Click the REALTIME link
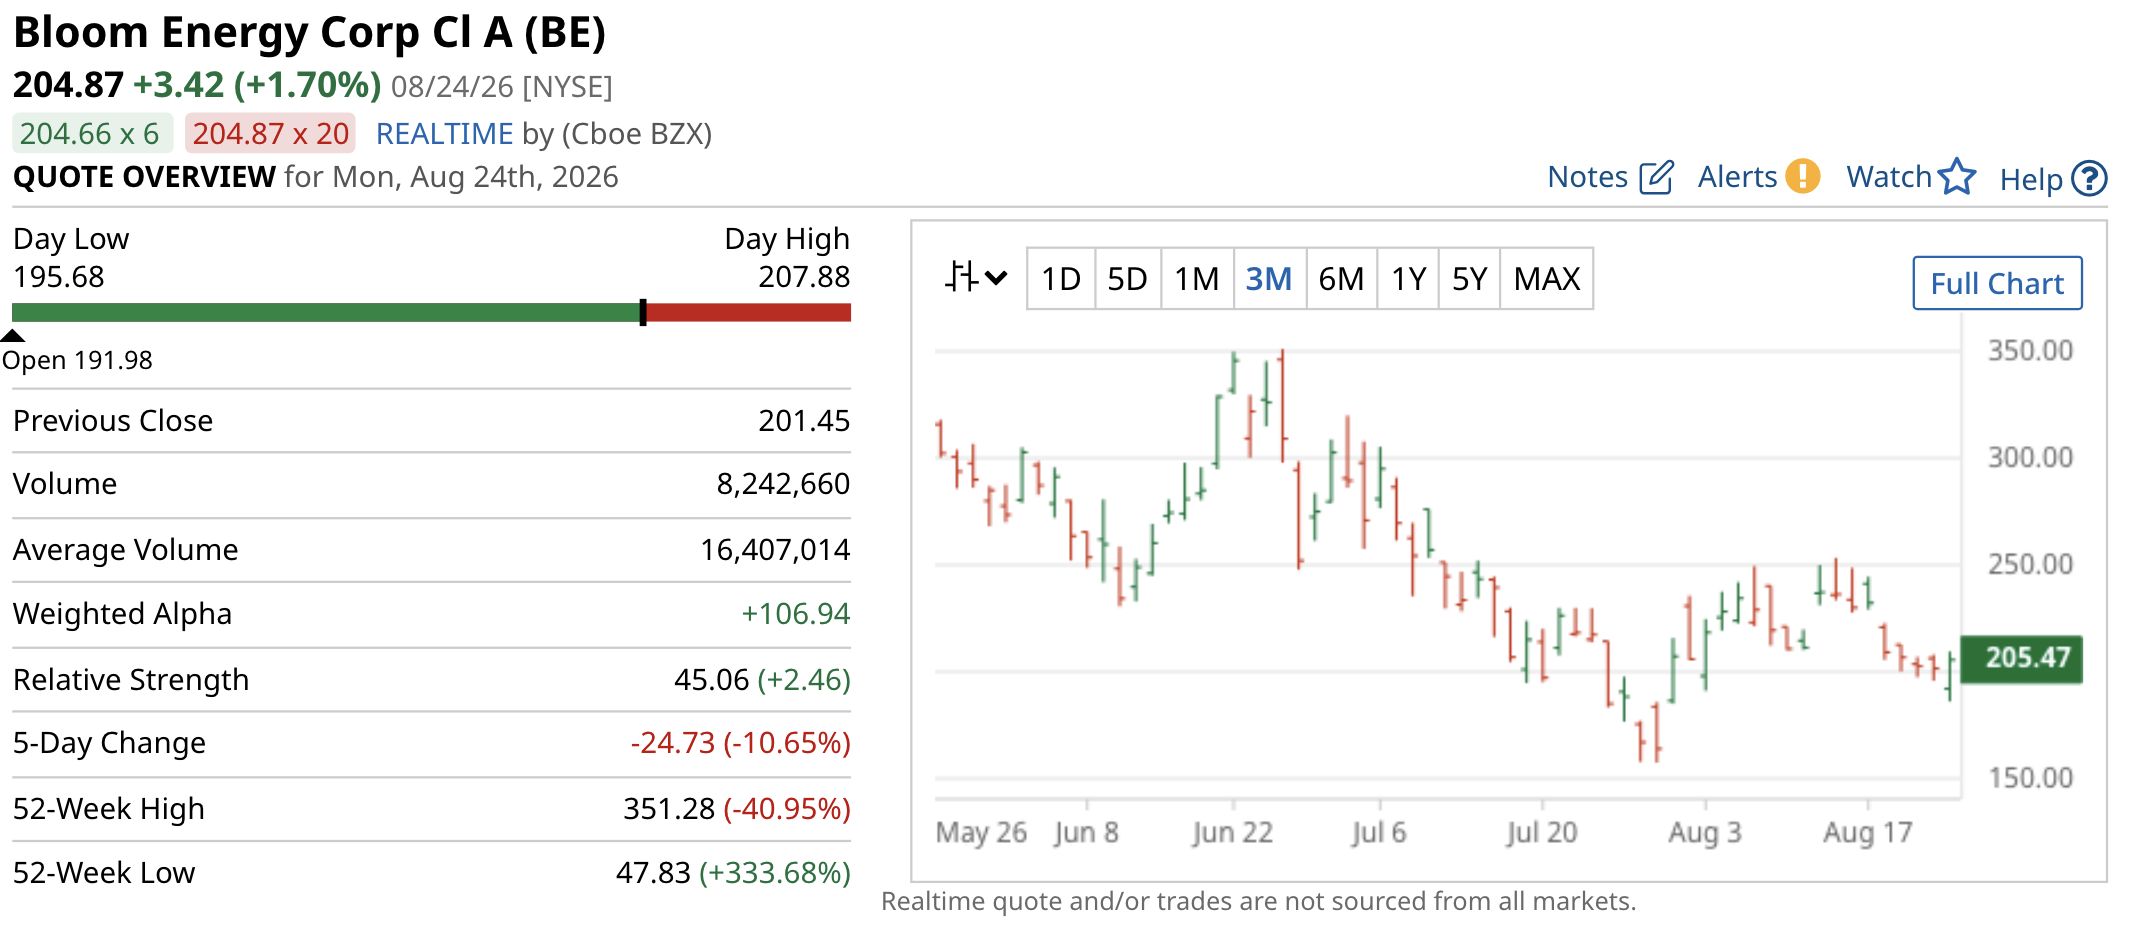Viewport: 2134px width, 932px height. click(444, 134)
